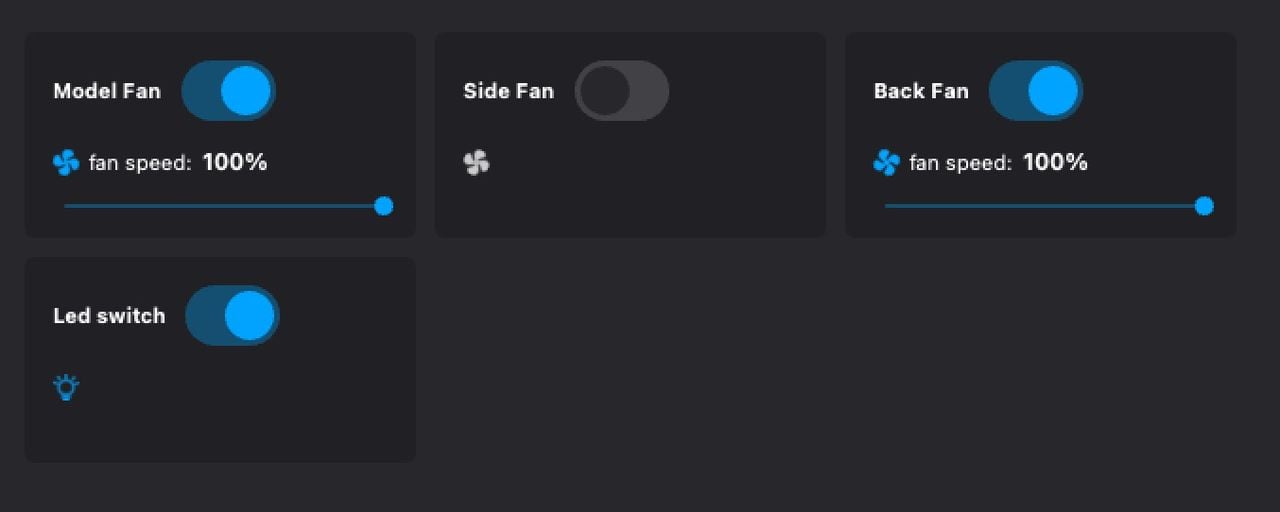1280x512 pixels.
Task: Click the Back Fan 100% speed value
Action: [1055, 162]
